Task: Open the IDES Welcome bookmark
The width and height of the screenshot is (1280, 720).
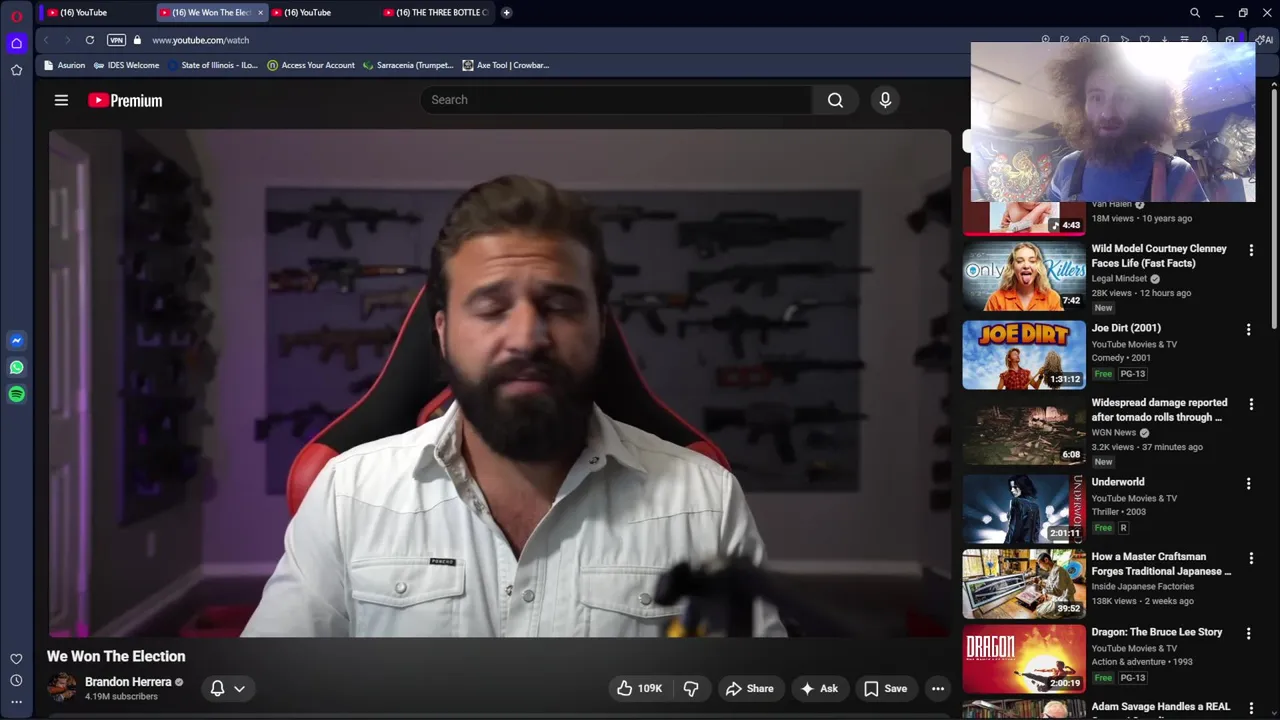Action: 126,65
